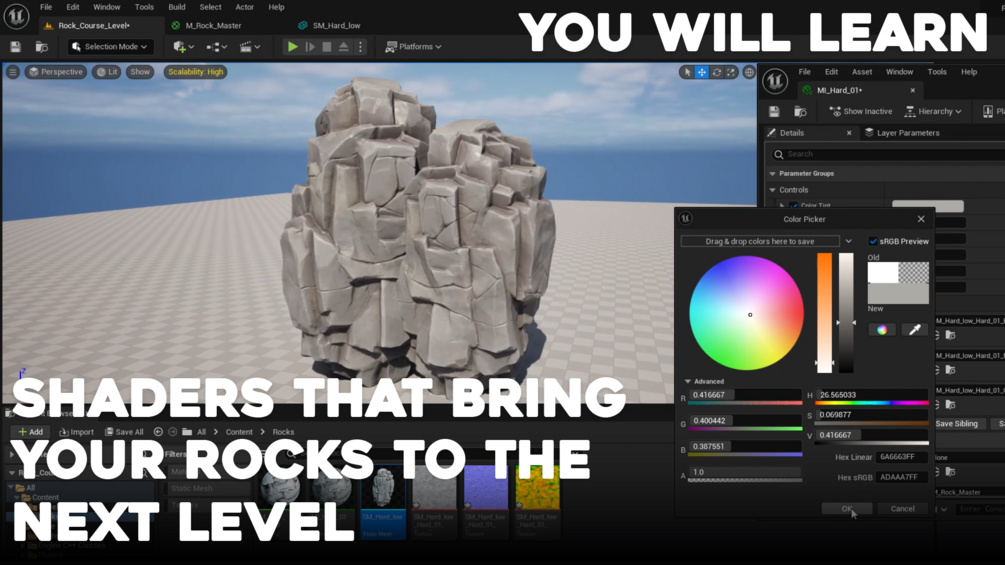
Task: Activate the rotate gizmo tool
Action: click(717, 72)
